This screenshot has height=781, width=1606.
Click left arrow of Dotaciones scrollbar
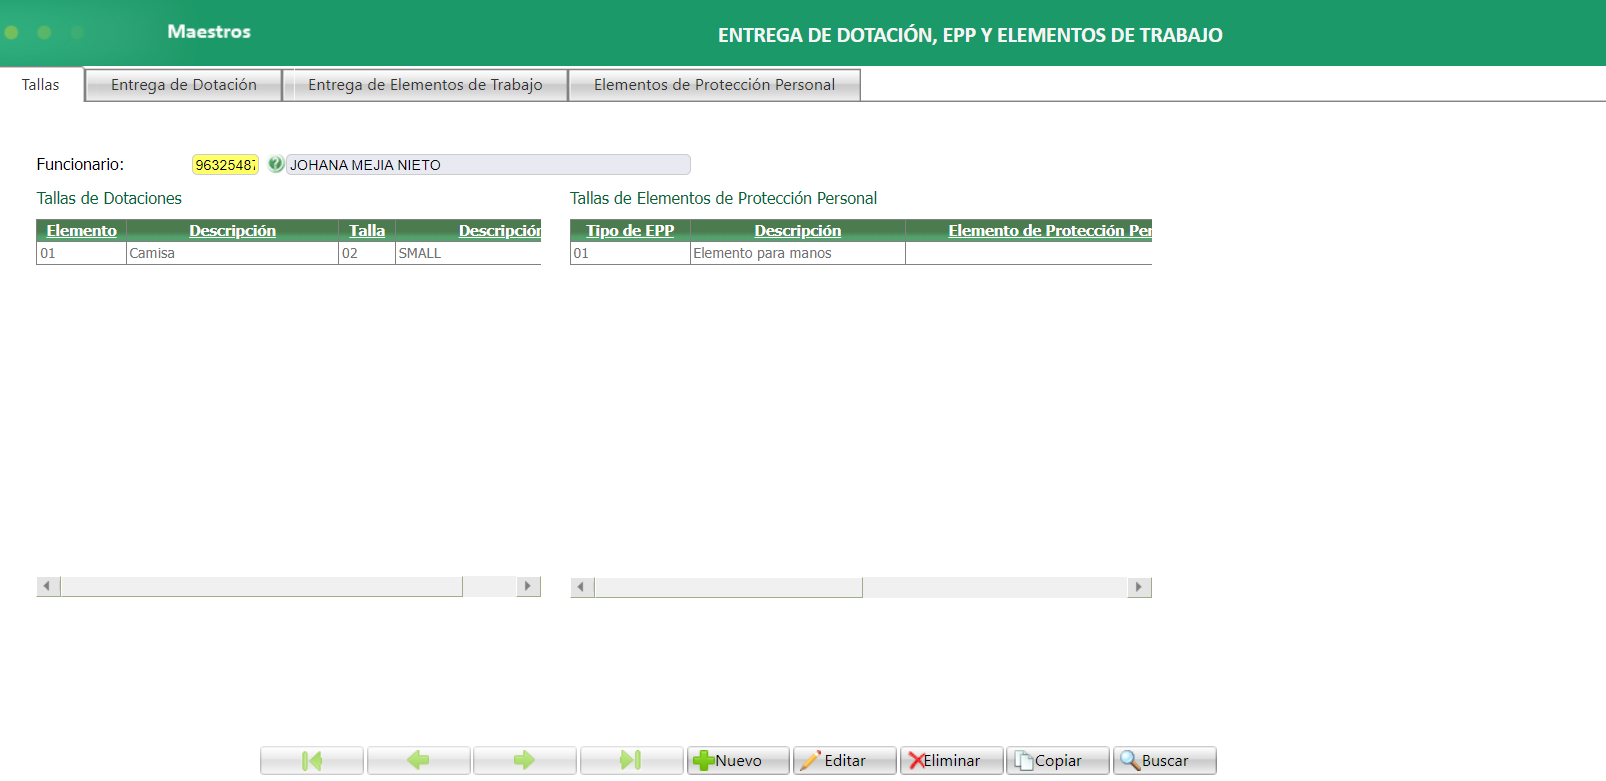[x=48, y=586]
